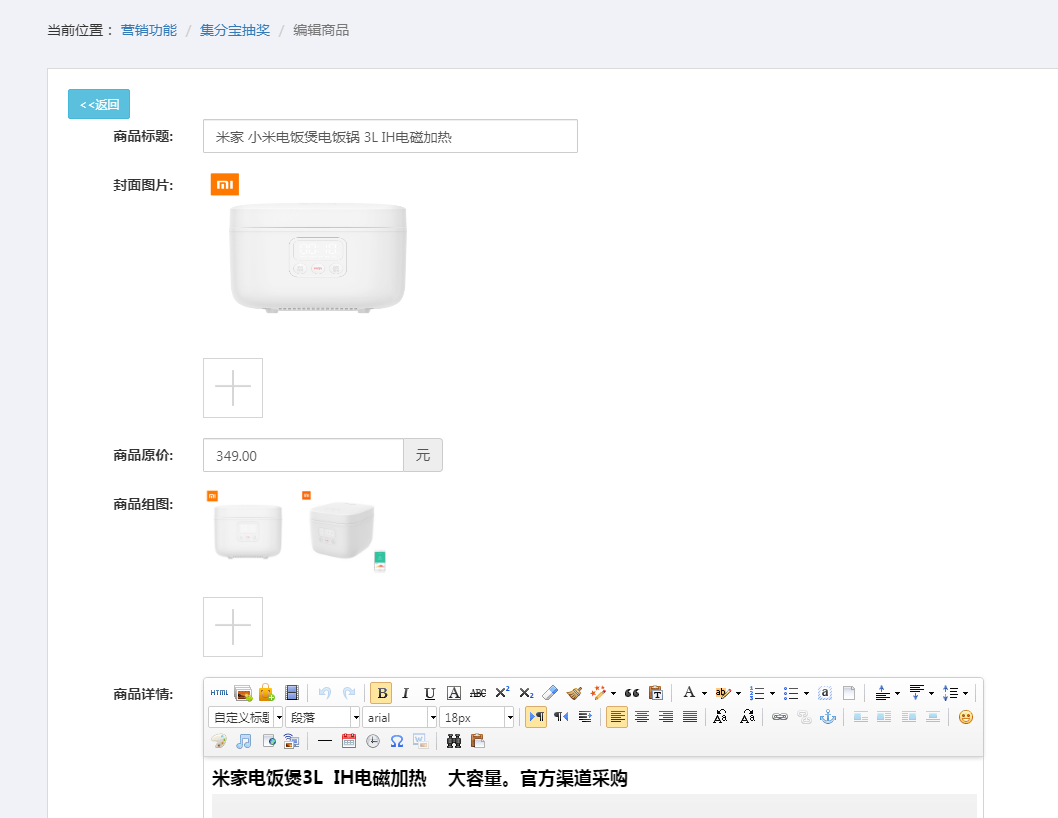Screen dimensions: 1058x818
Task: Click the <<返回 back button
Action: (99, 104)
